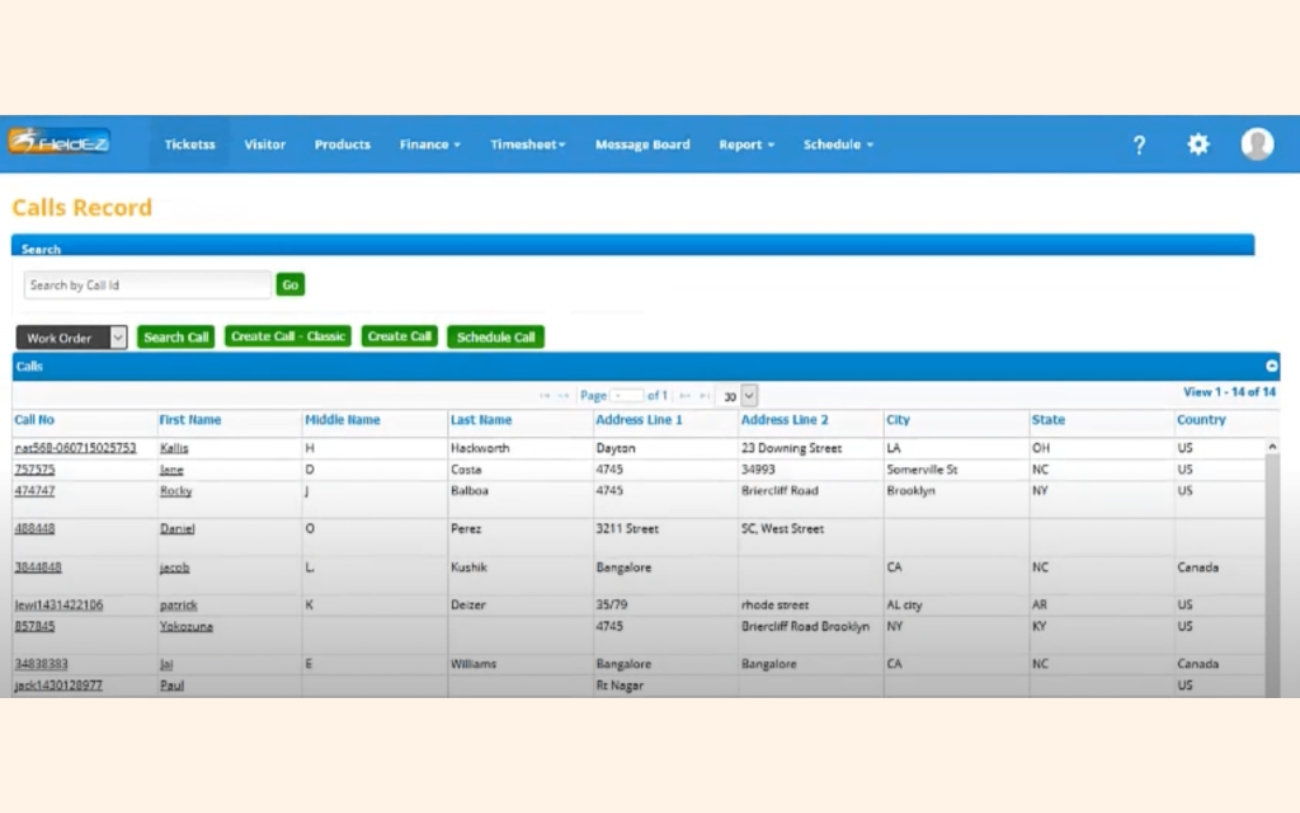Screen dimensions: 1300x813
Task: Open the Work Order dropdown
Action: click(x=71, y=338)
